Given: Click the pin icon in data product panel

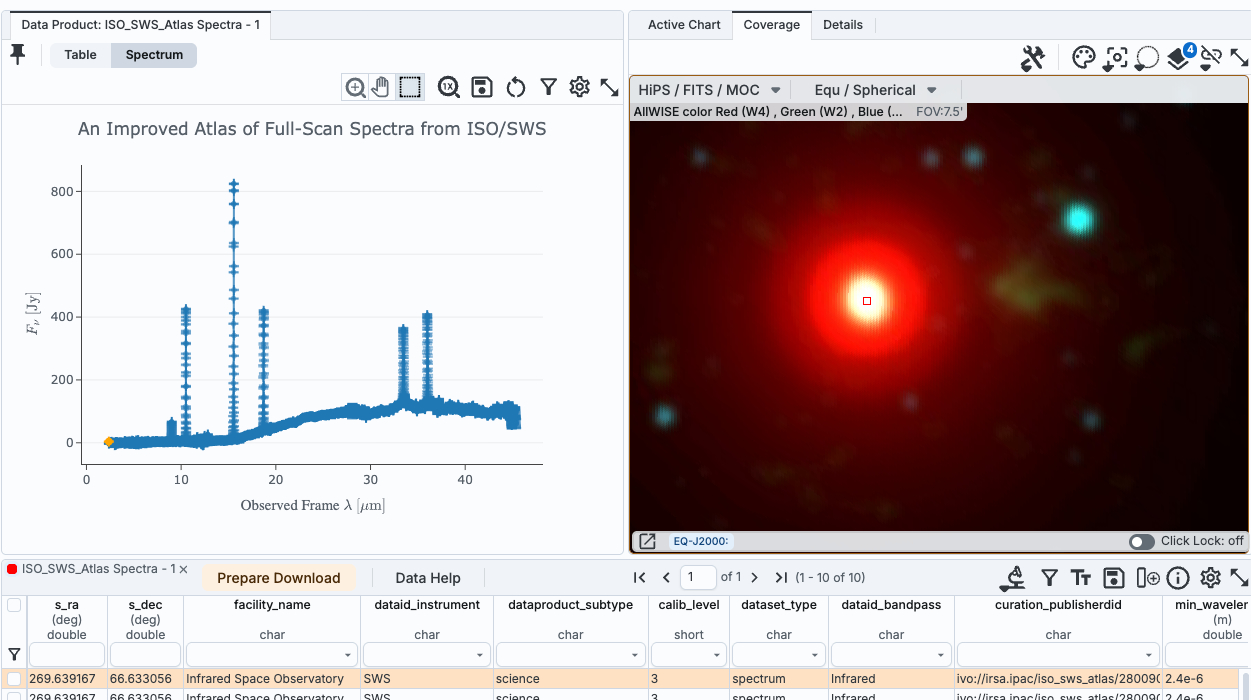Looking at the screenshot, I should coord(18,55).
